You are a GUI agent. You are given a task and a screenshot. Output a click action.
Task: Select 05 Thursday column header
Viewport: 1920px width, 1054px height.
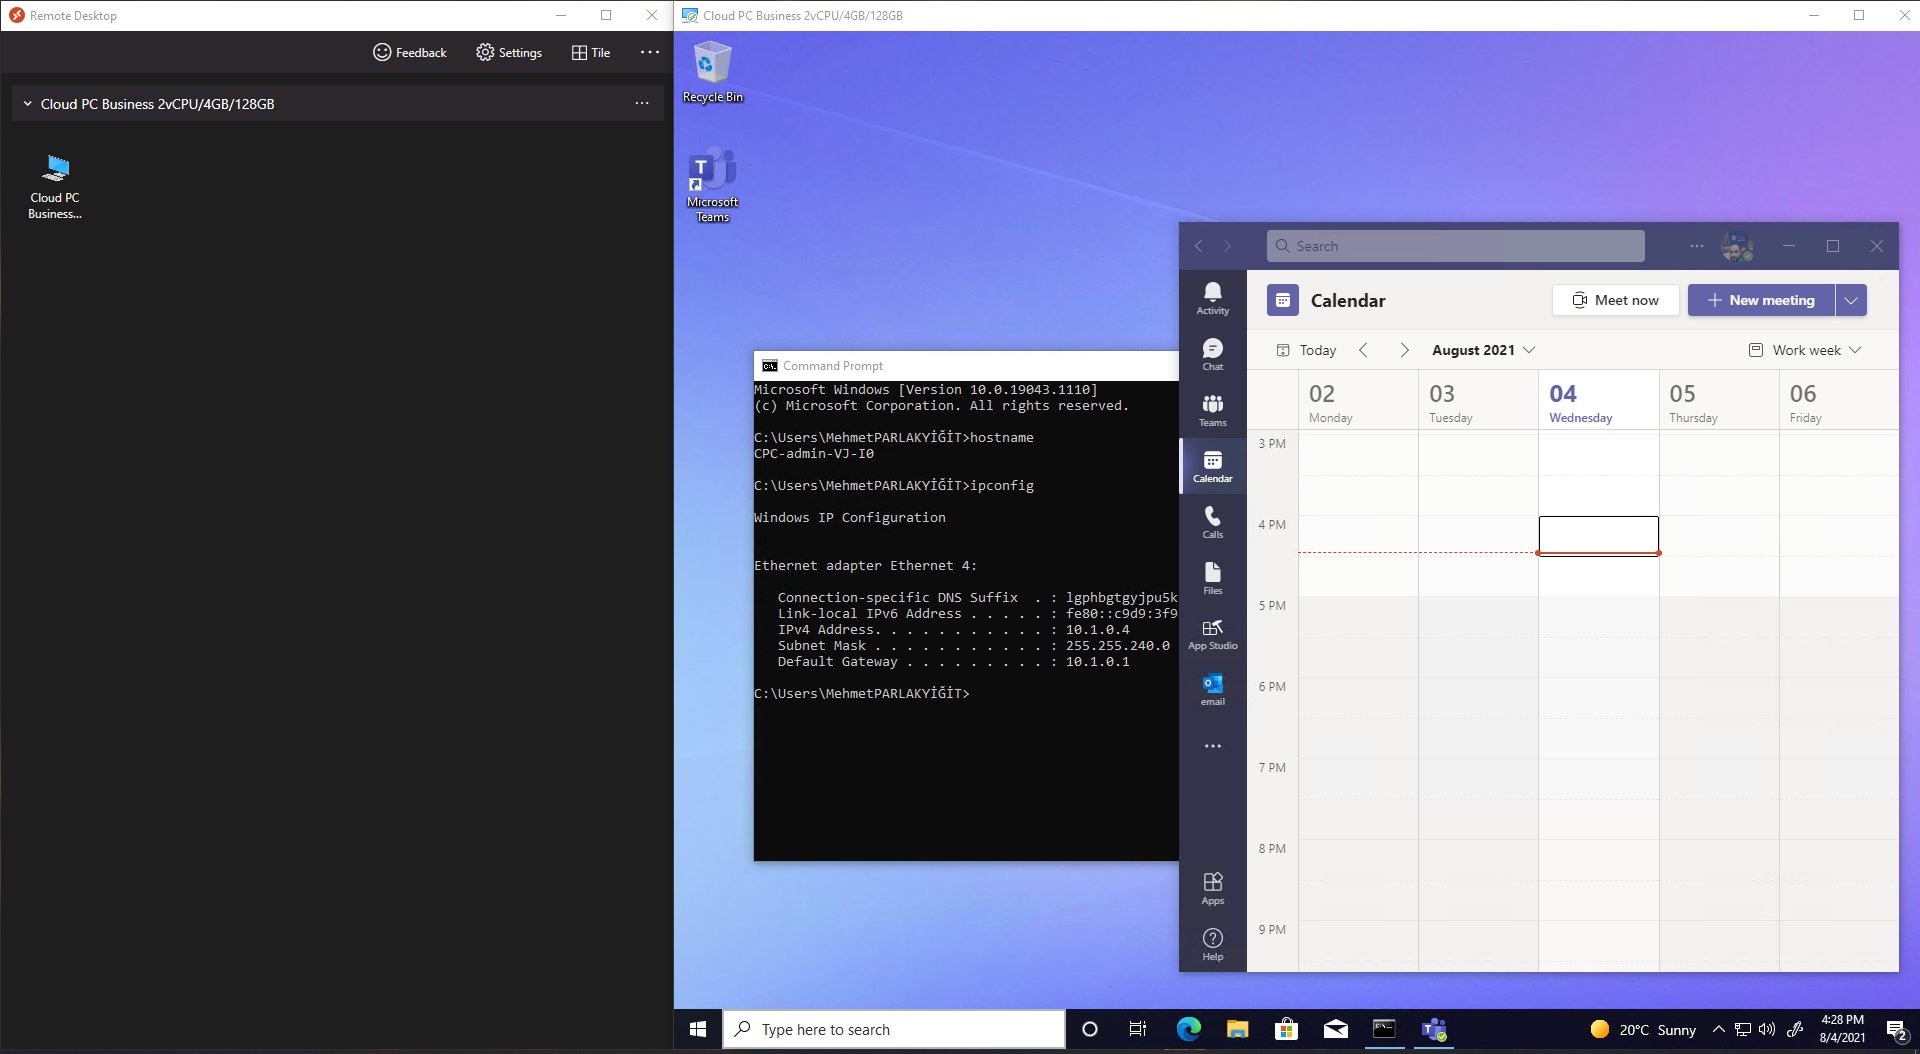1718,402
